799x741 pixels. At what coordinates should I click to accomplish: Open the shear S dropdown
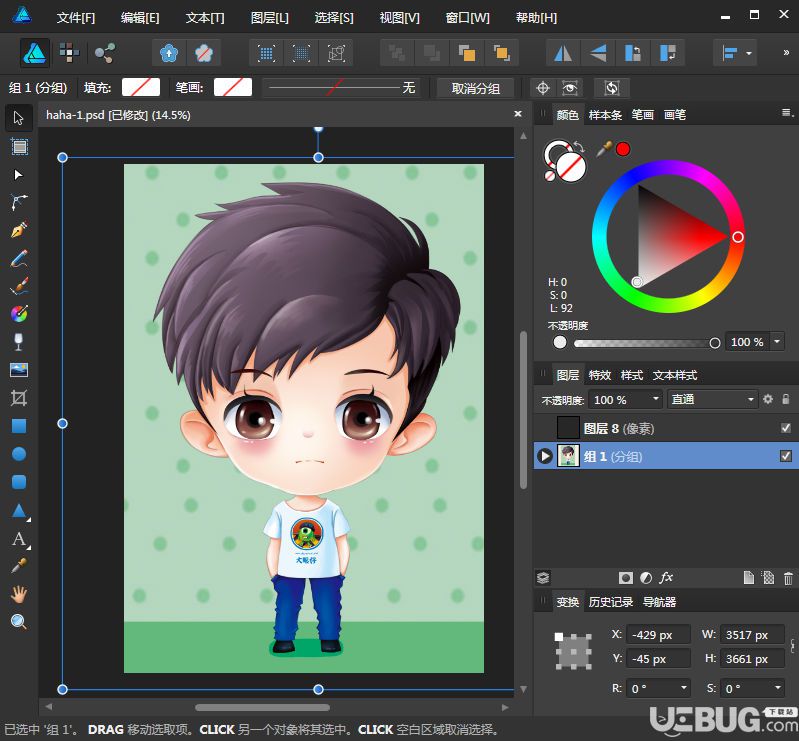pyautogui.click(x=778, y=688)
